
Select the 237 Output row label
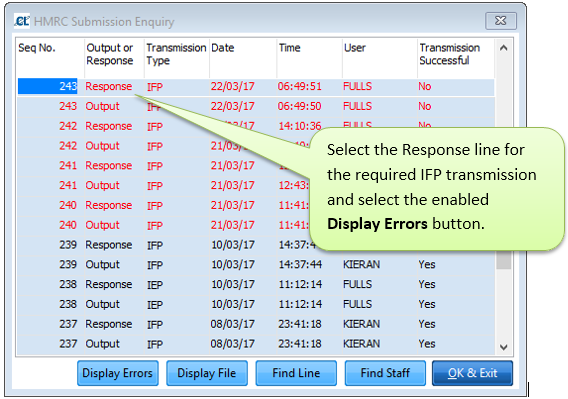[x=102, y=344]
